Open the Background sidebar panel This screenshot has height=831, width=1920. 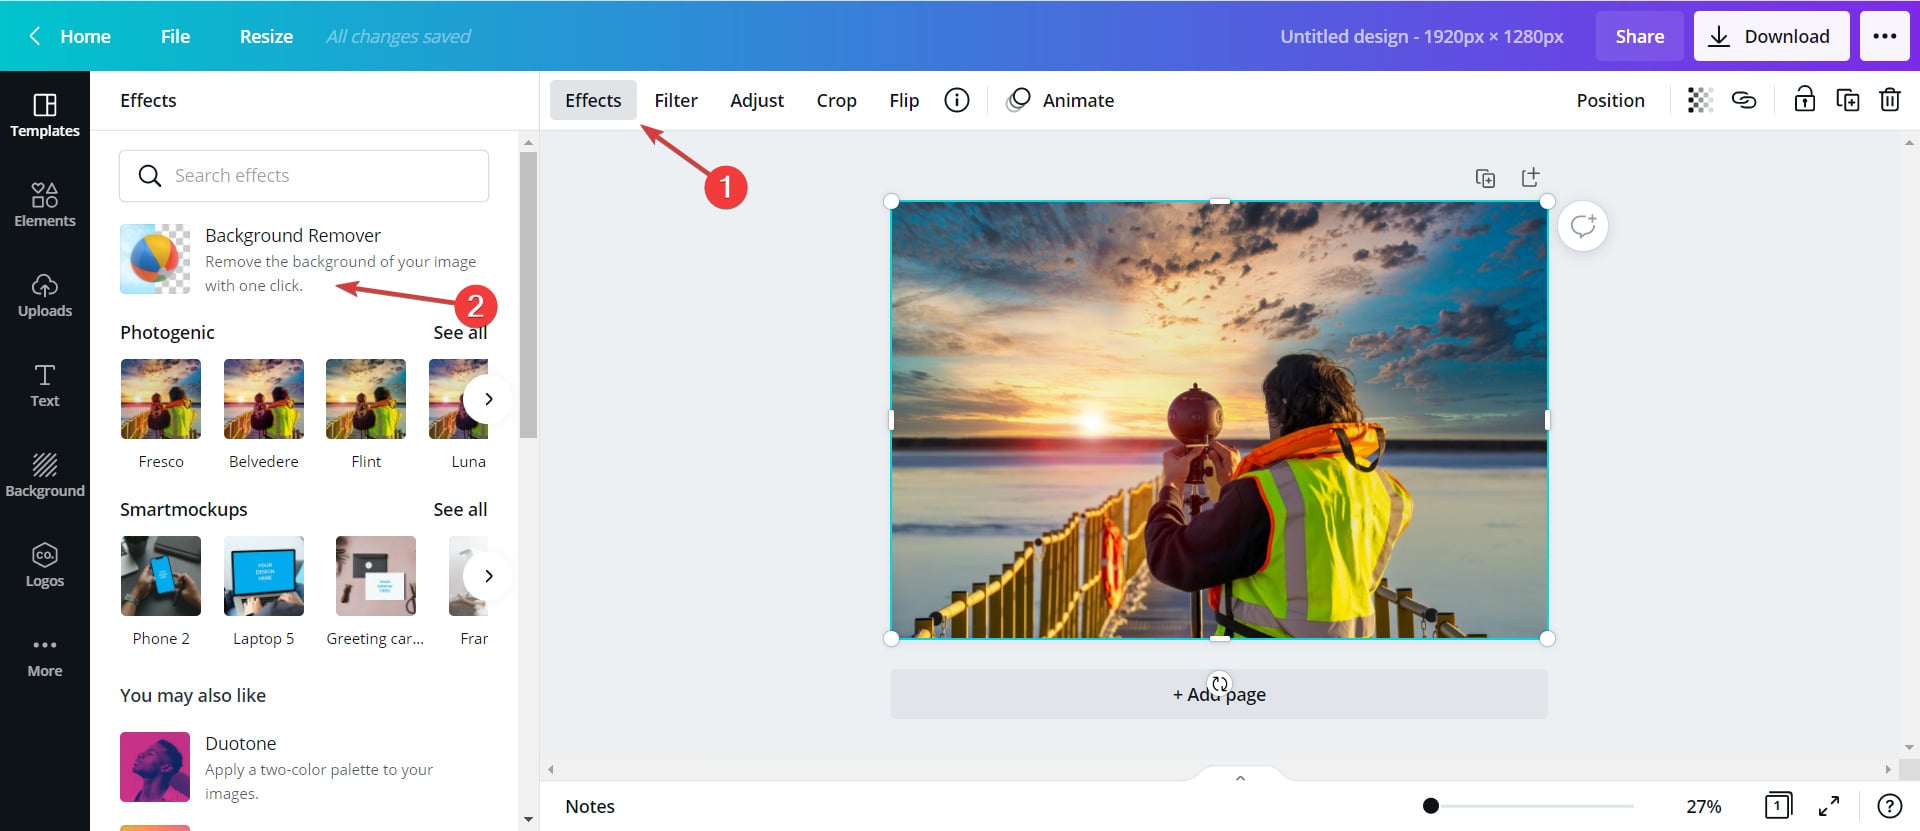(45, 475)
